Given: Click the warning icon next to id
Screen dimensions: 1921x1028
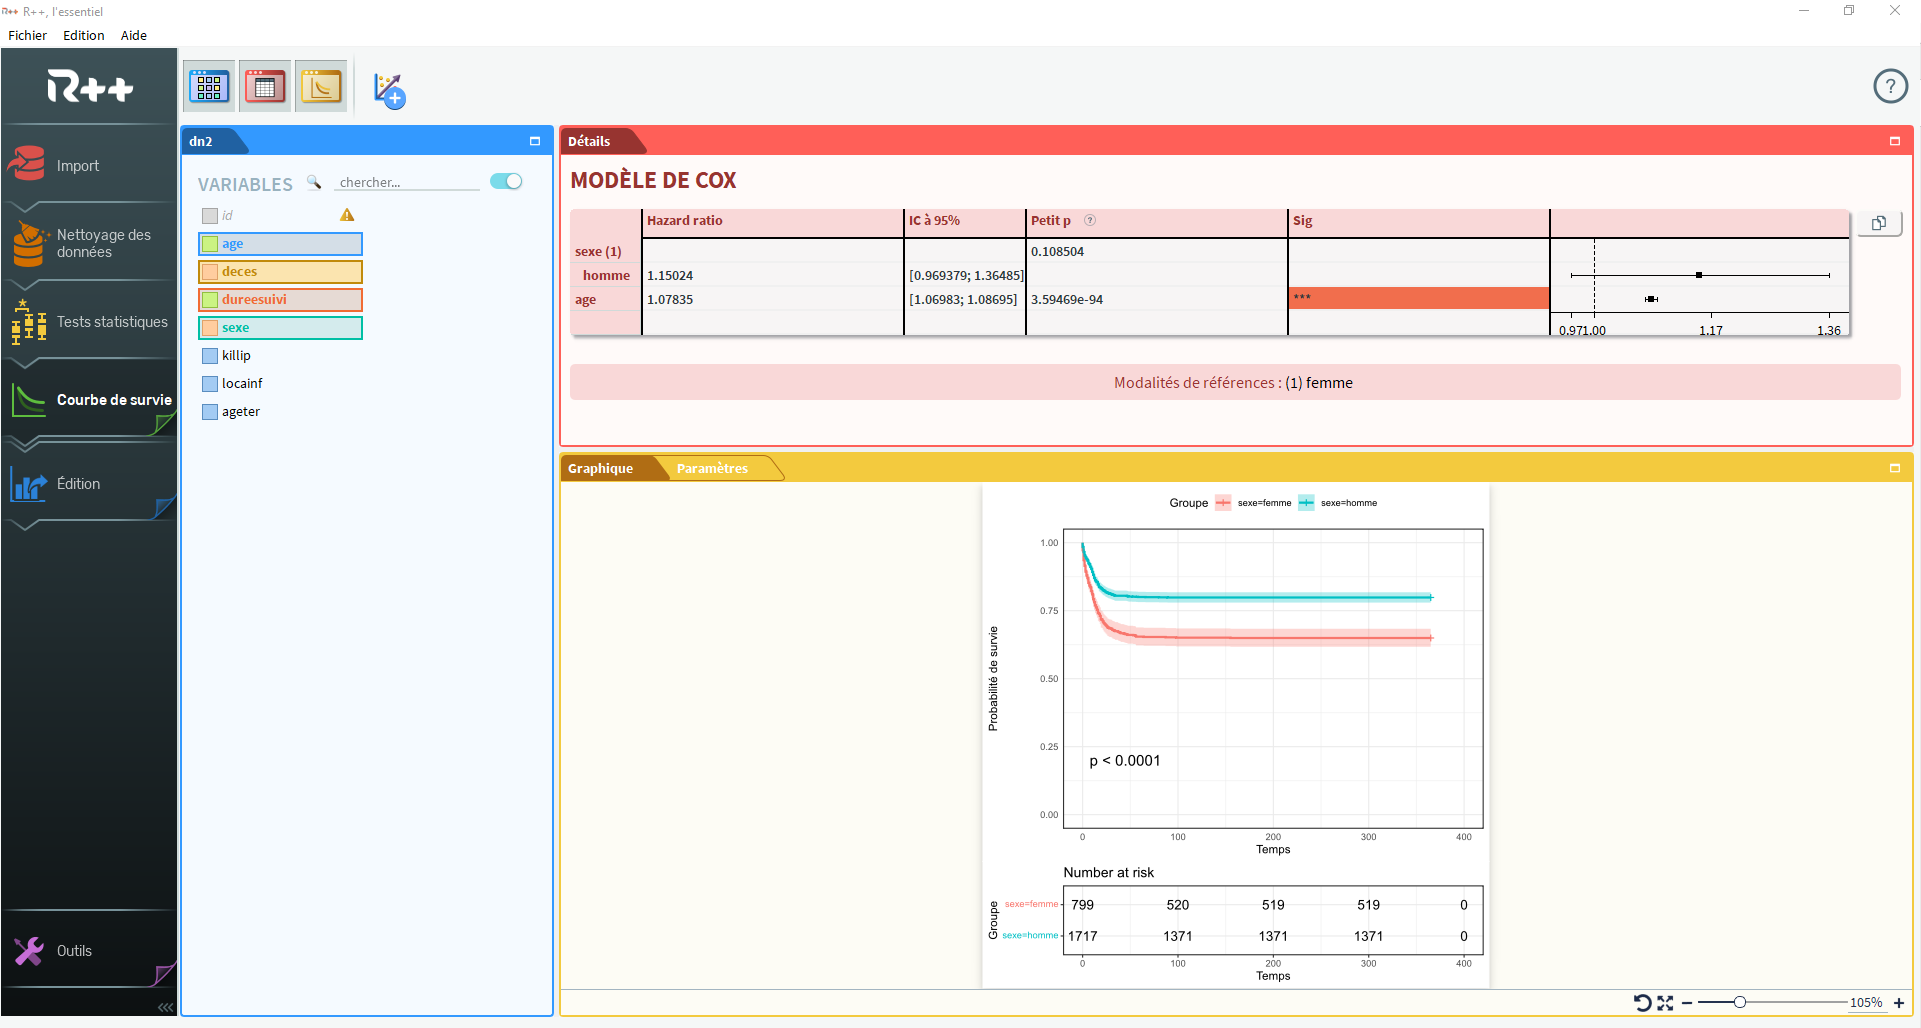Looking at the screenshot, I should [347, 215].
